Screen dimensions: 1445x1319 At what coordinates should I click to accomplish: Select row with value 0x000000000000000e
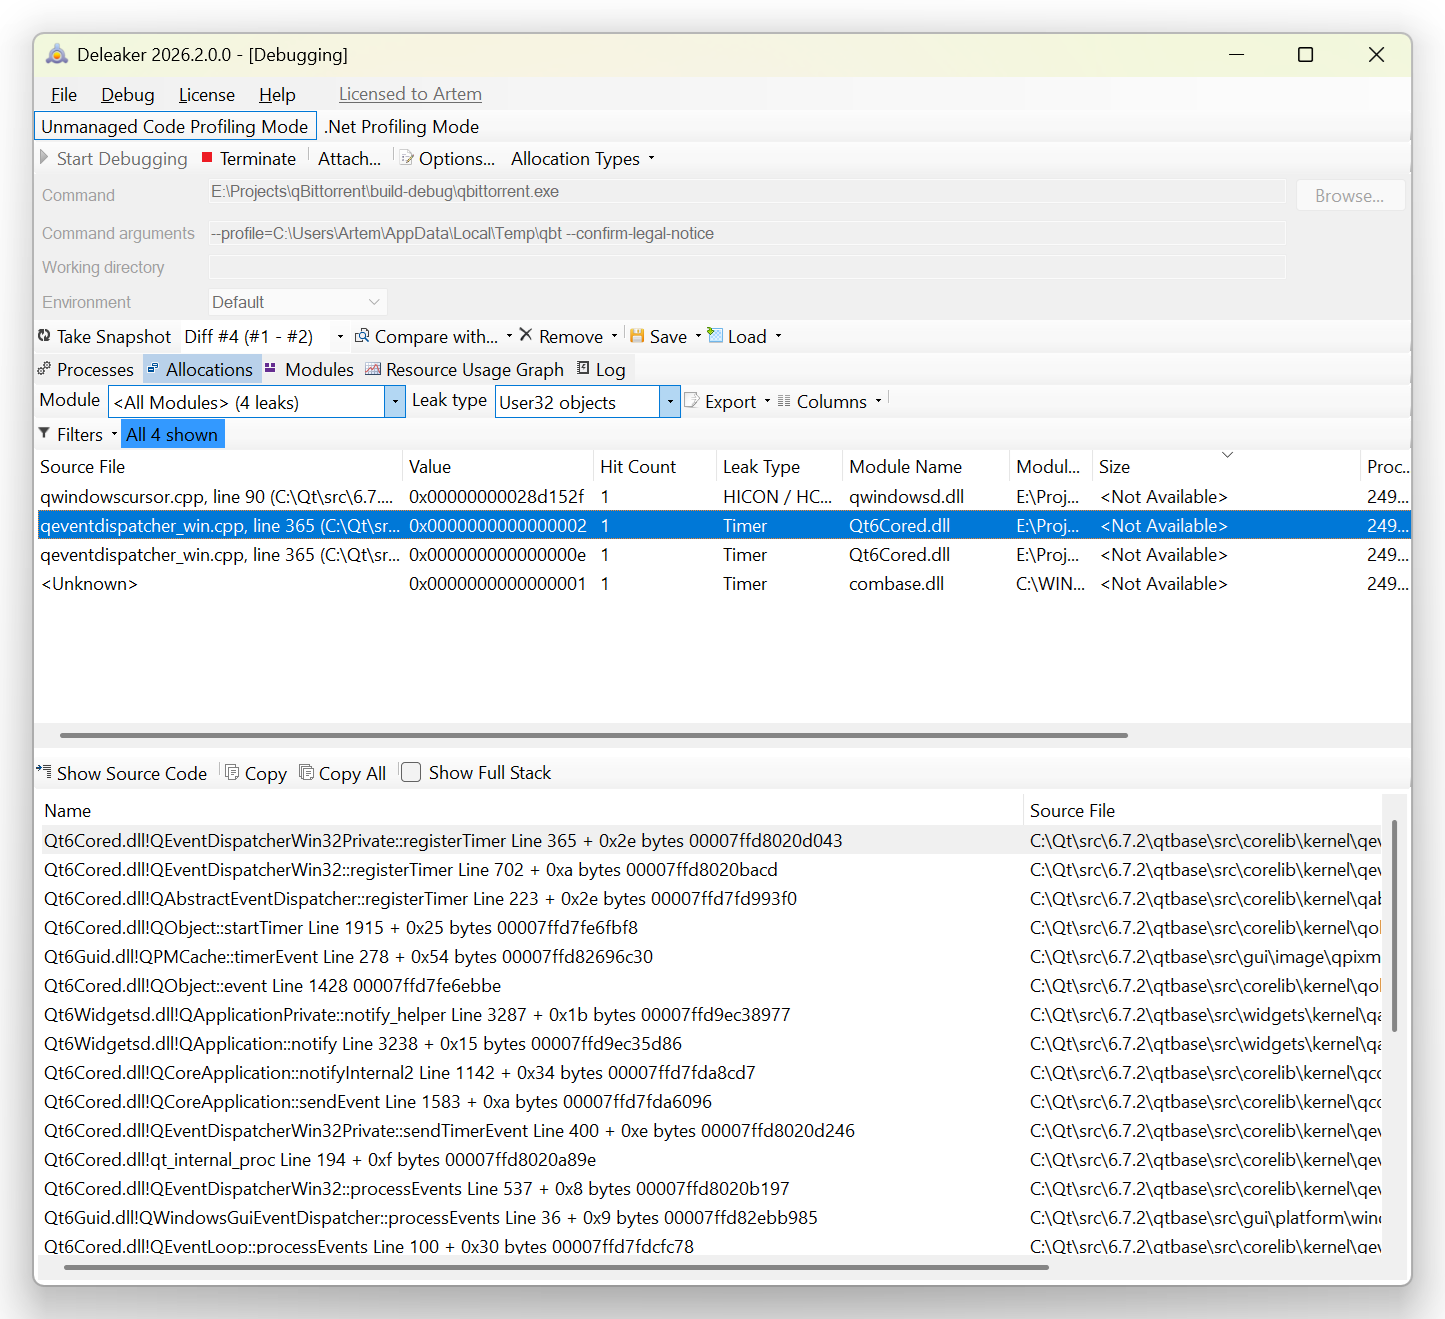723,554
